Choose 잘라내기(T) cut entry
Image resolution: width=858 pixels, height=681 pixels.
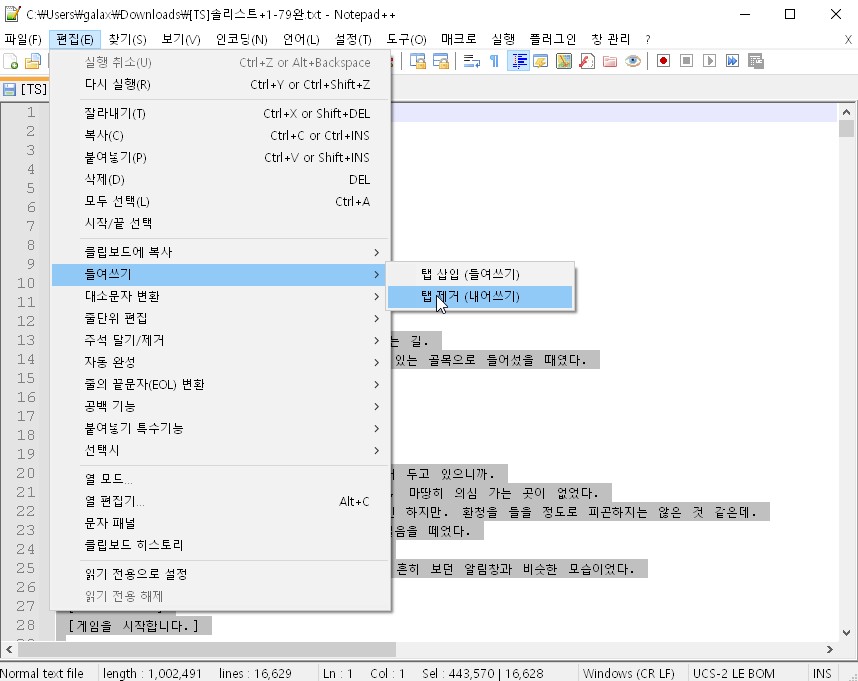[220, 114]
